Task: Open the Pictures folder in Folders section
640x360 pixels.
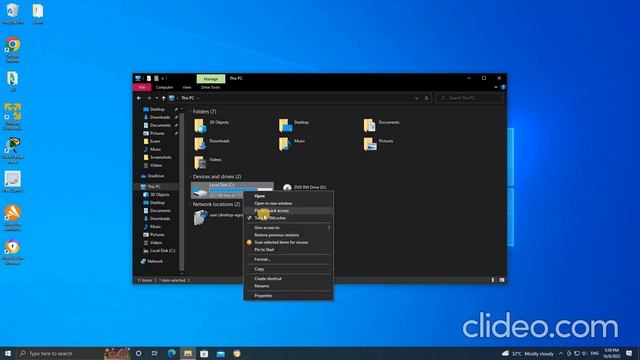Action: [378, 144]
